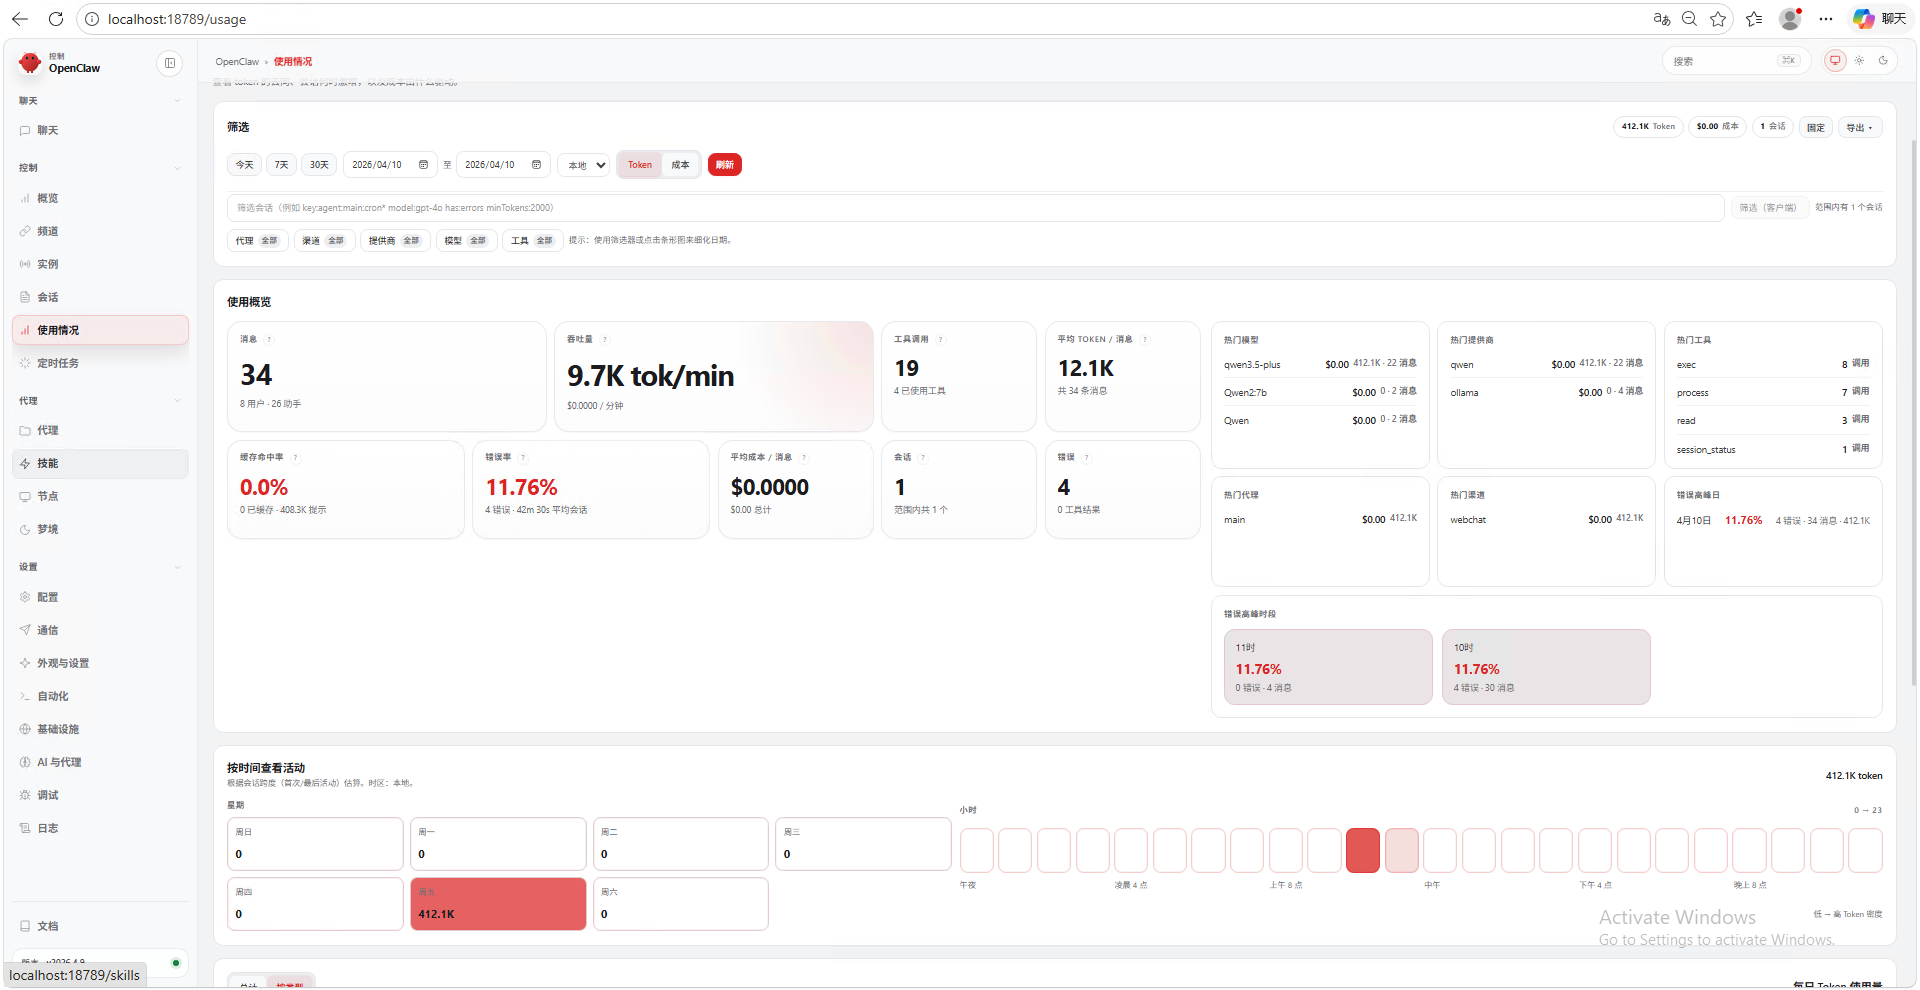This screenshot has height=990, width=1920.
Task: Click the loader icon beside 定时任务
Action: coord(25,364)
